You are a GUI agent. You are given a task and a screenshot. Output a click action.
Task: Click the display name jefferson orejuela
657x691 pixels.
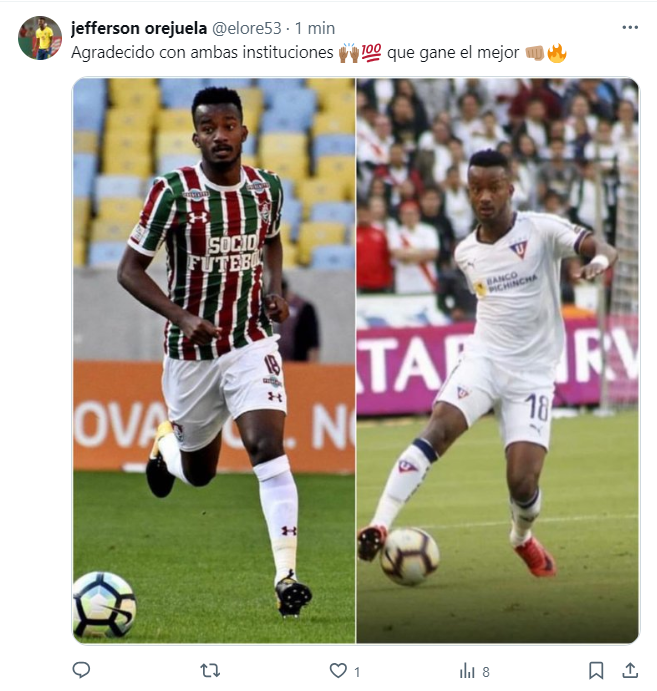[139, 28]
